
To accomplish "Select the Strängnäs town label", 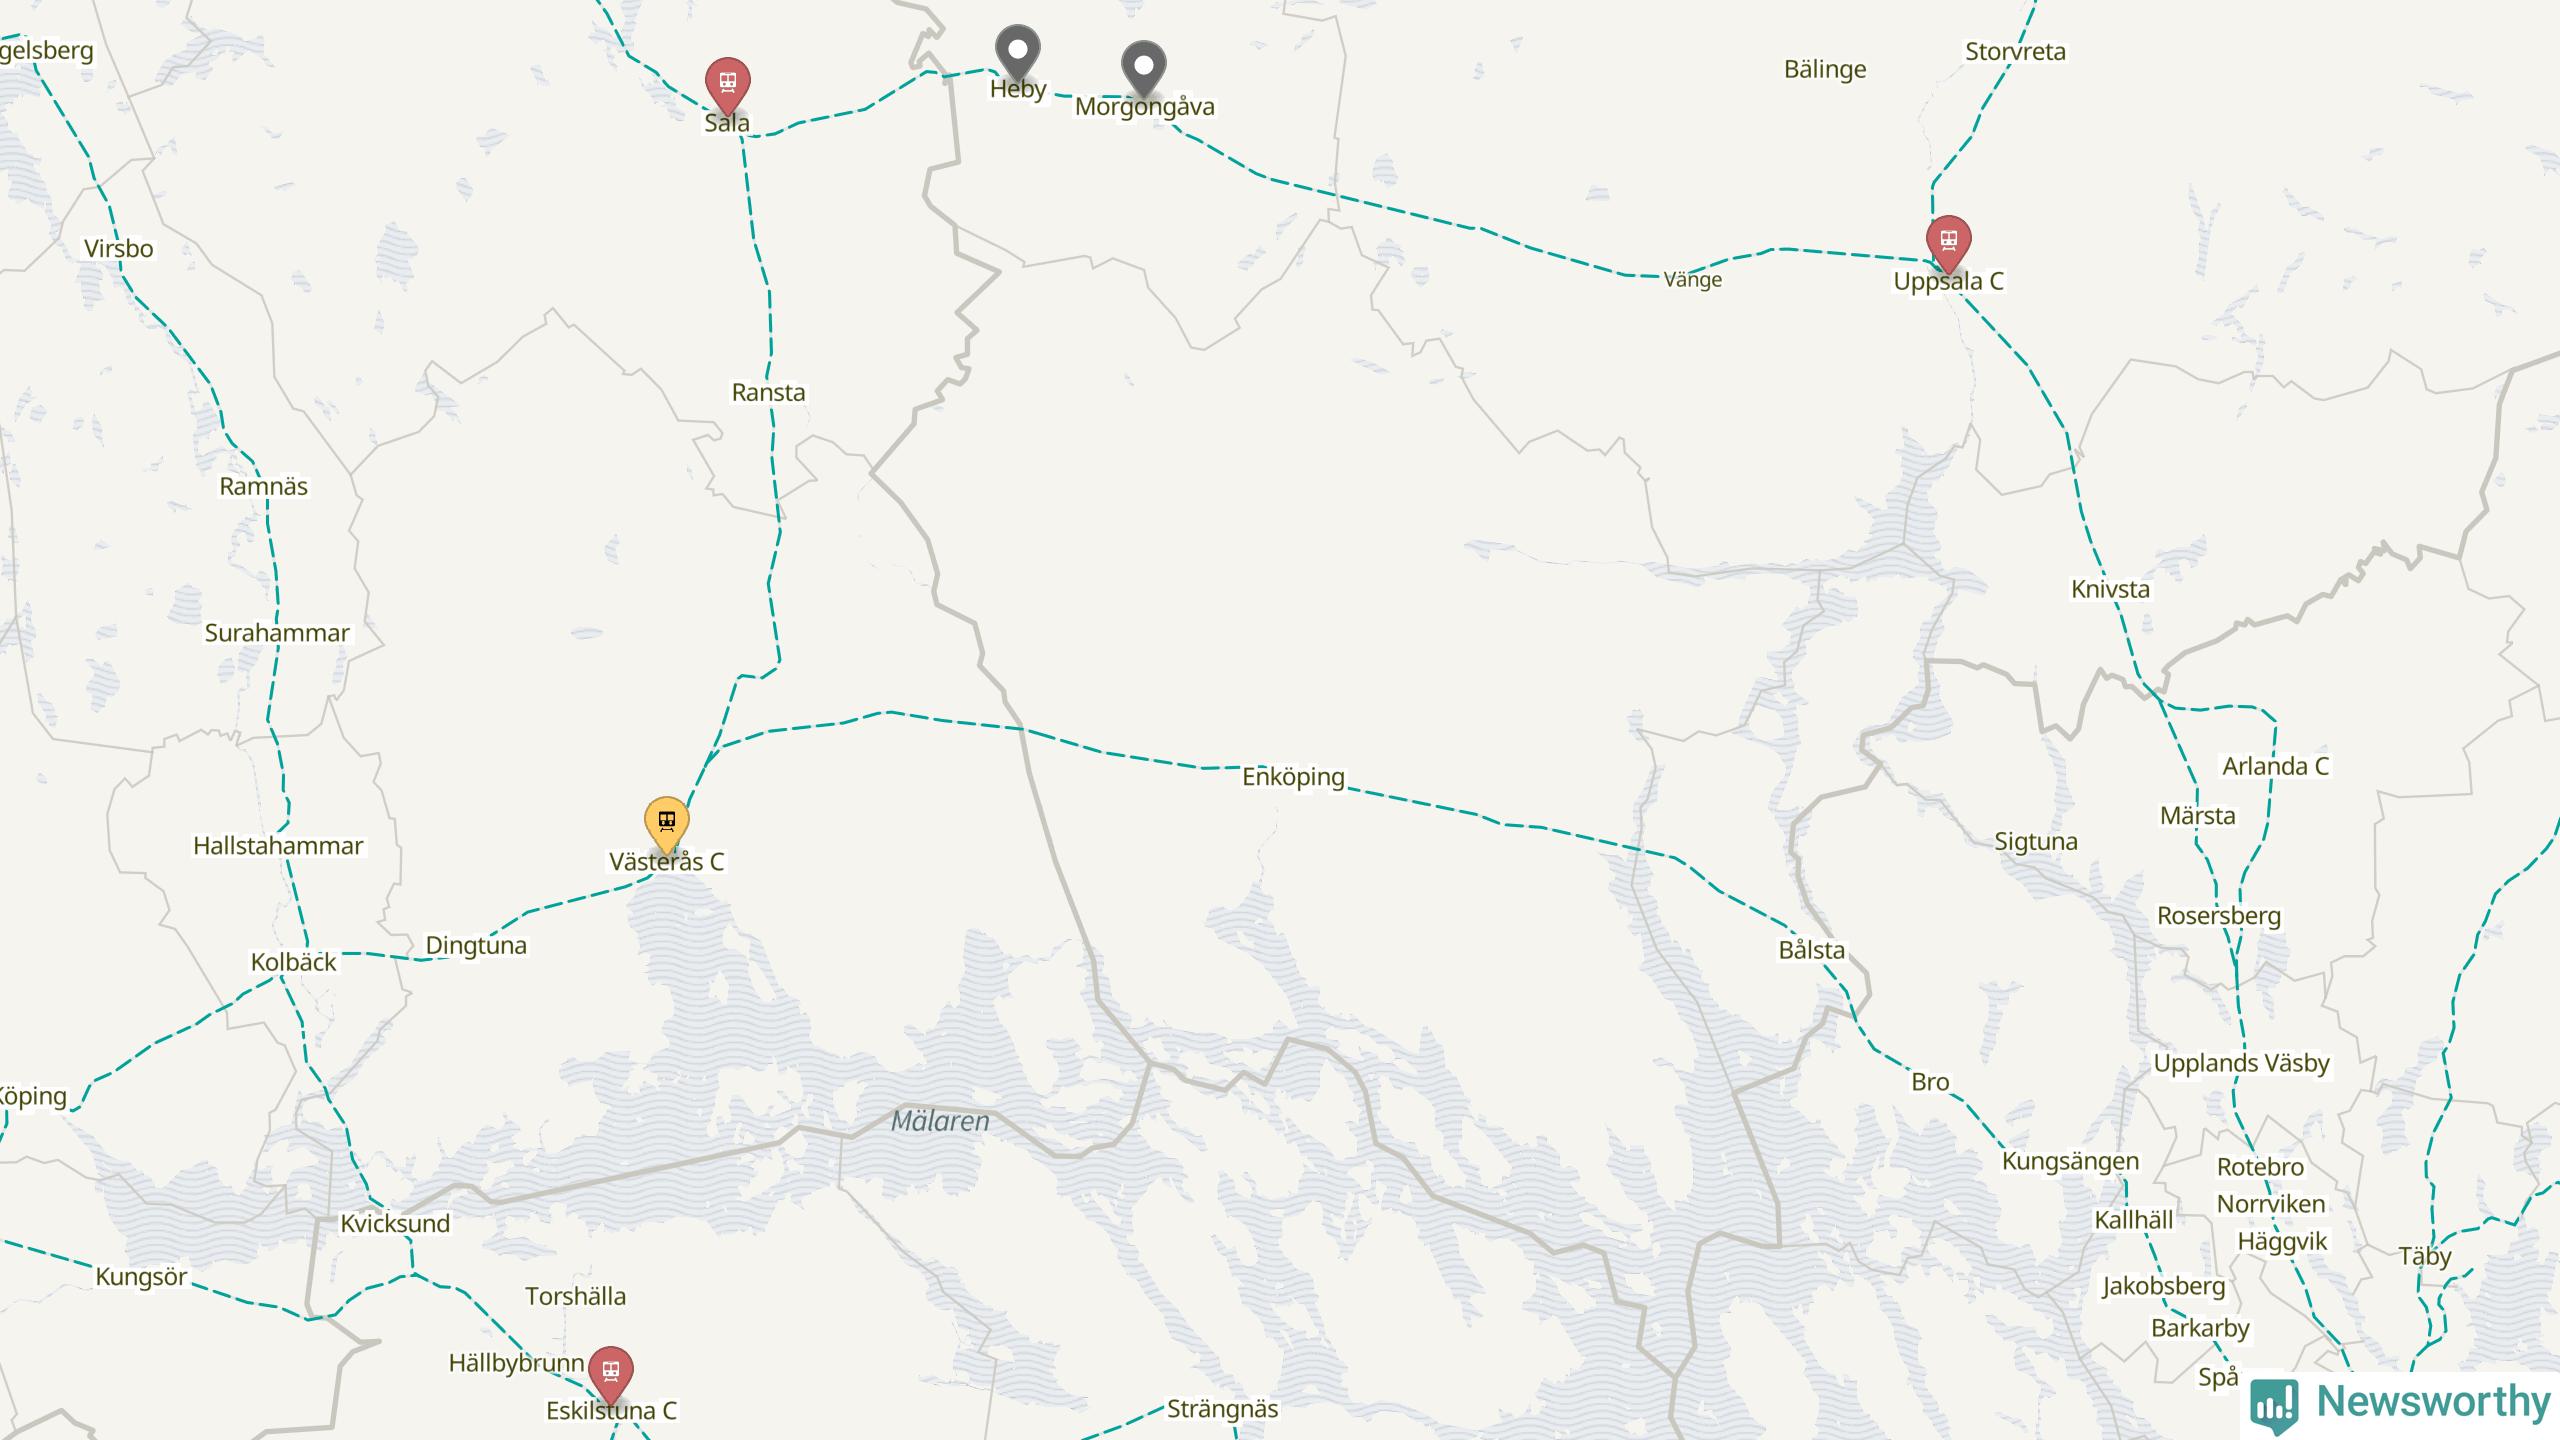I will coord(1222,1409).
